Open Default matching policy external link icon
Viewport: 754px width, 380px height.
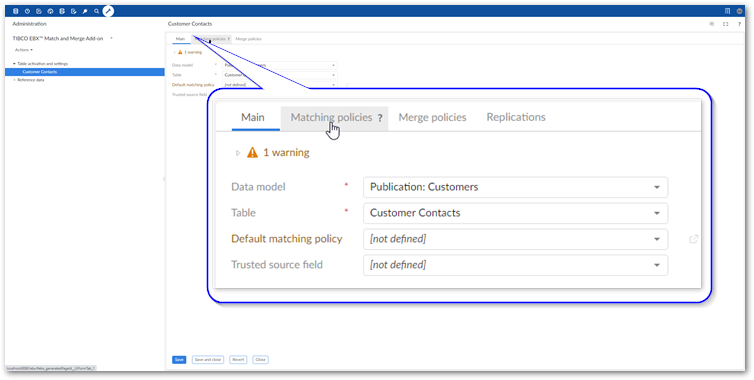tap(693, 239)
